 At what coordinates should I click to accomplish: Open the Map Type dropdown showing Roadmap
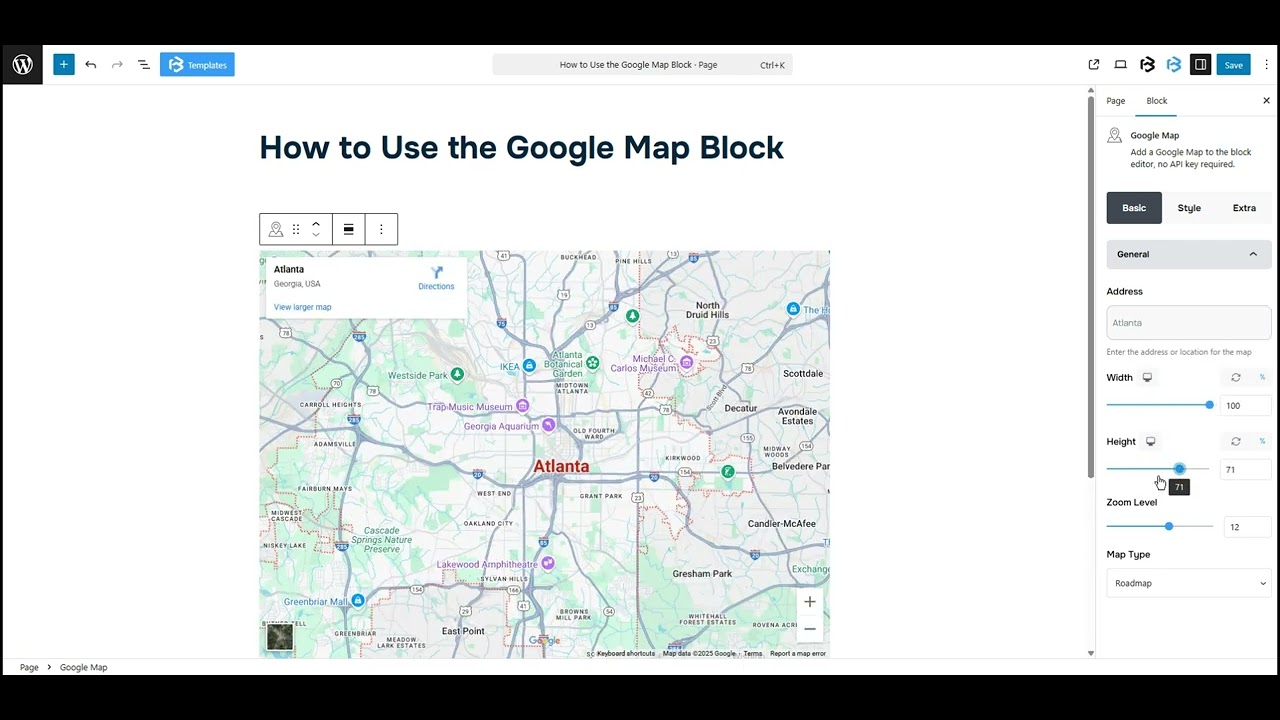pyautogui.click(x=1188, y=583)
